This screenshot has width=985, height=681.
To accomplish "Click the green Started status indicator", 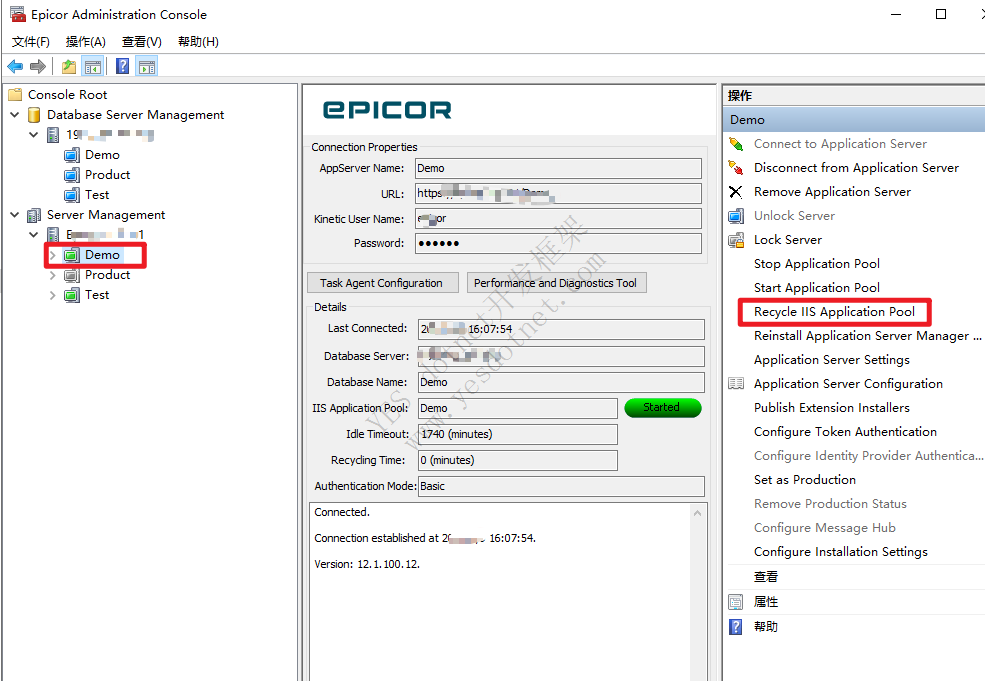I will (662, 407).
